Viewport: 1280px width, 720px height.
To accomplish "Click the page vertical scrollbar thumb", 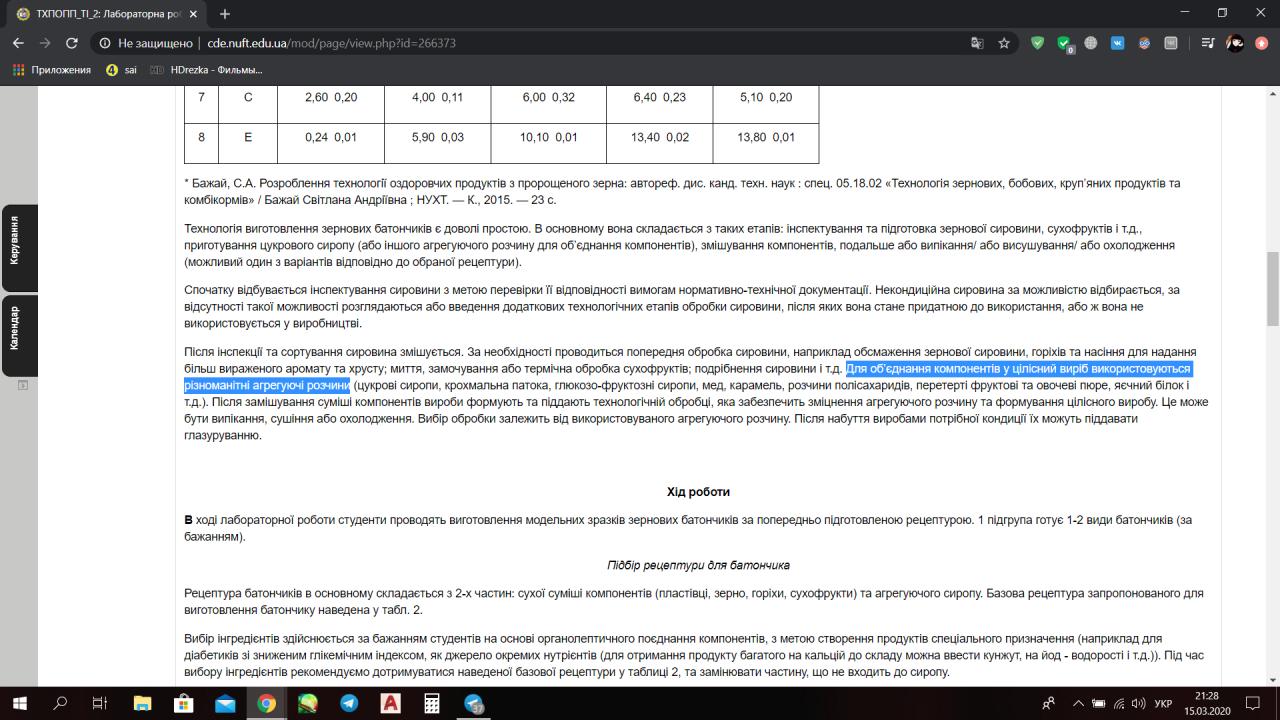I will coord(1272,290).
